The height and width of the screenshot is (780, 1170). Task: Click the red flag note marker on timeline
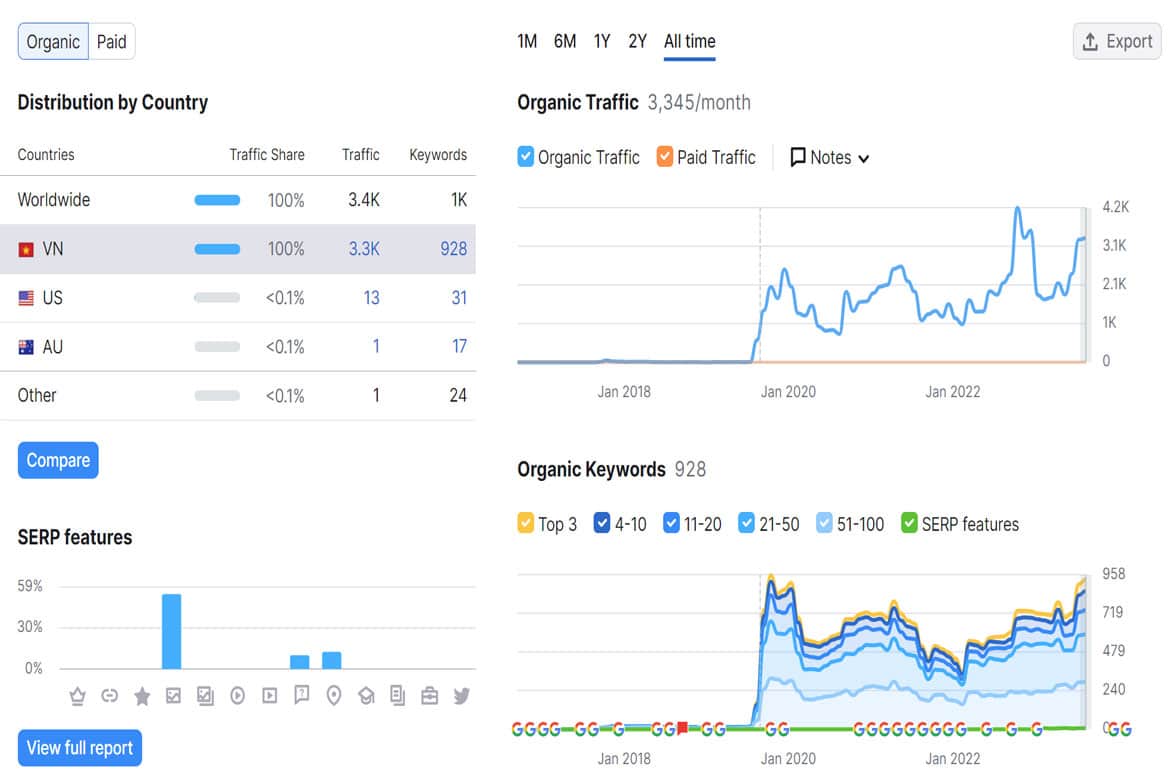point(682,727)
